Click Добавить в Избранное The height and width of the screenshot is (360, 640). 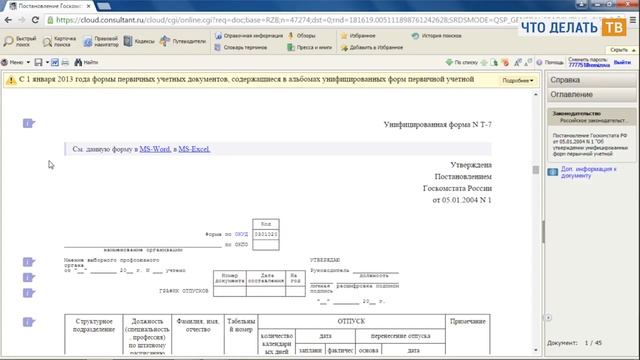point(372,47)
